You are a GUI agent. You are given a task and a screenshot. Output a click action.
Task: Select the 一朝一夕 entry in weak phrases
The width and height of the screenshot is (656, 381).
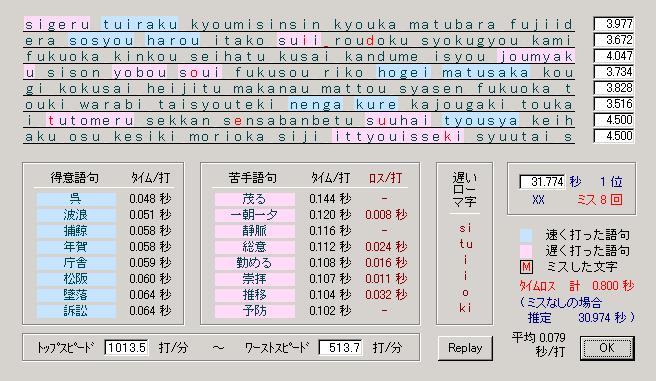[254, 215]
